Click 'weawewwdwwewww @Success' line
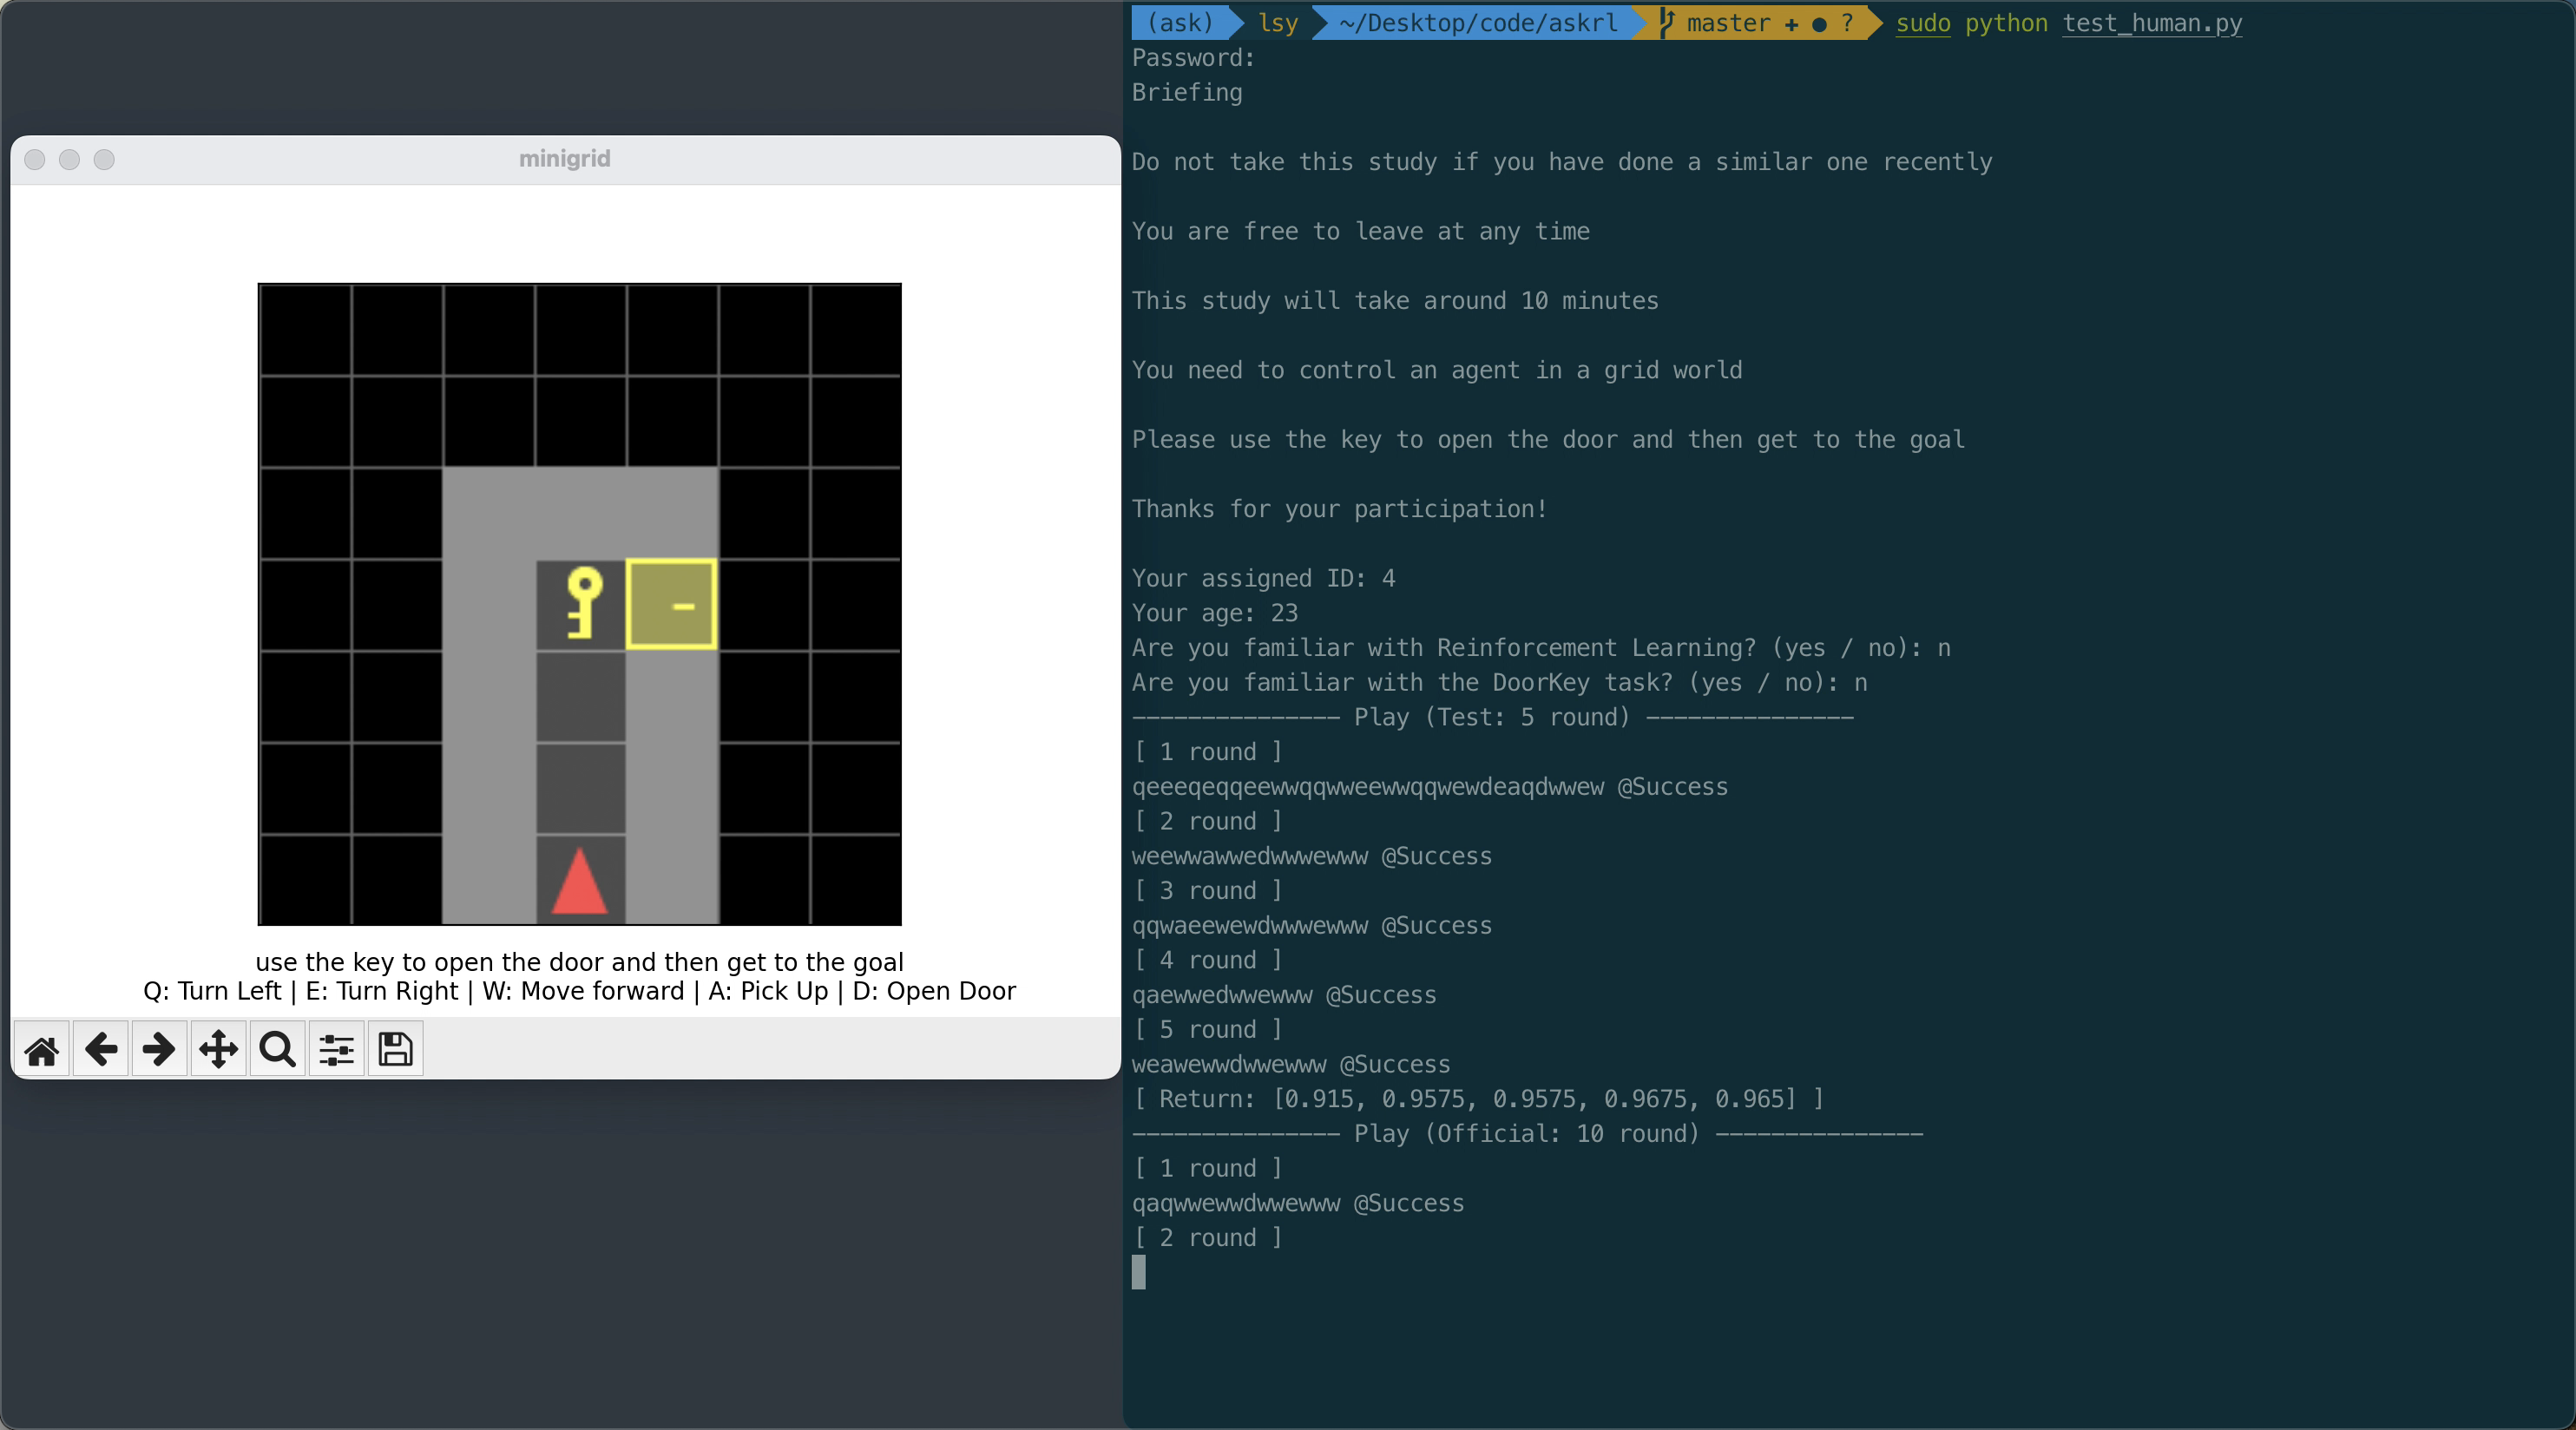 [x=1291, y=1064]
